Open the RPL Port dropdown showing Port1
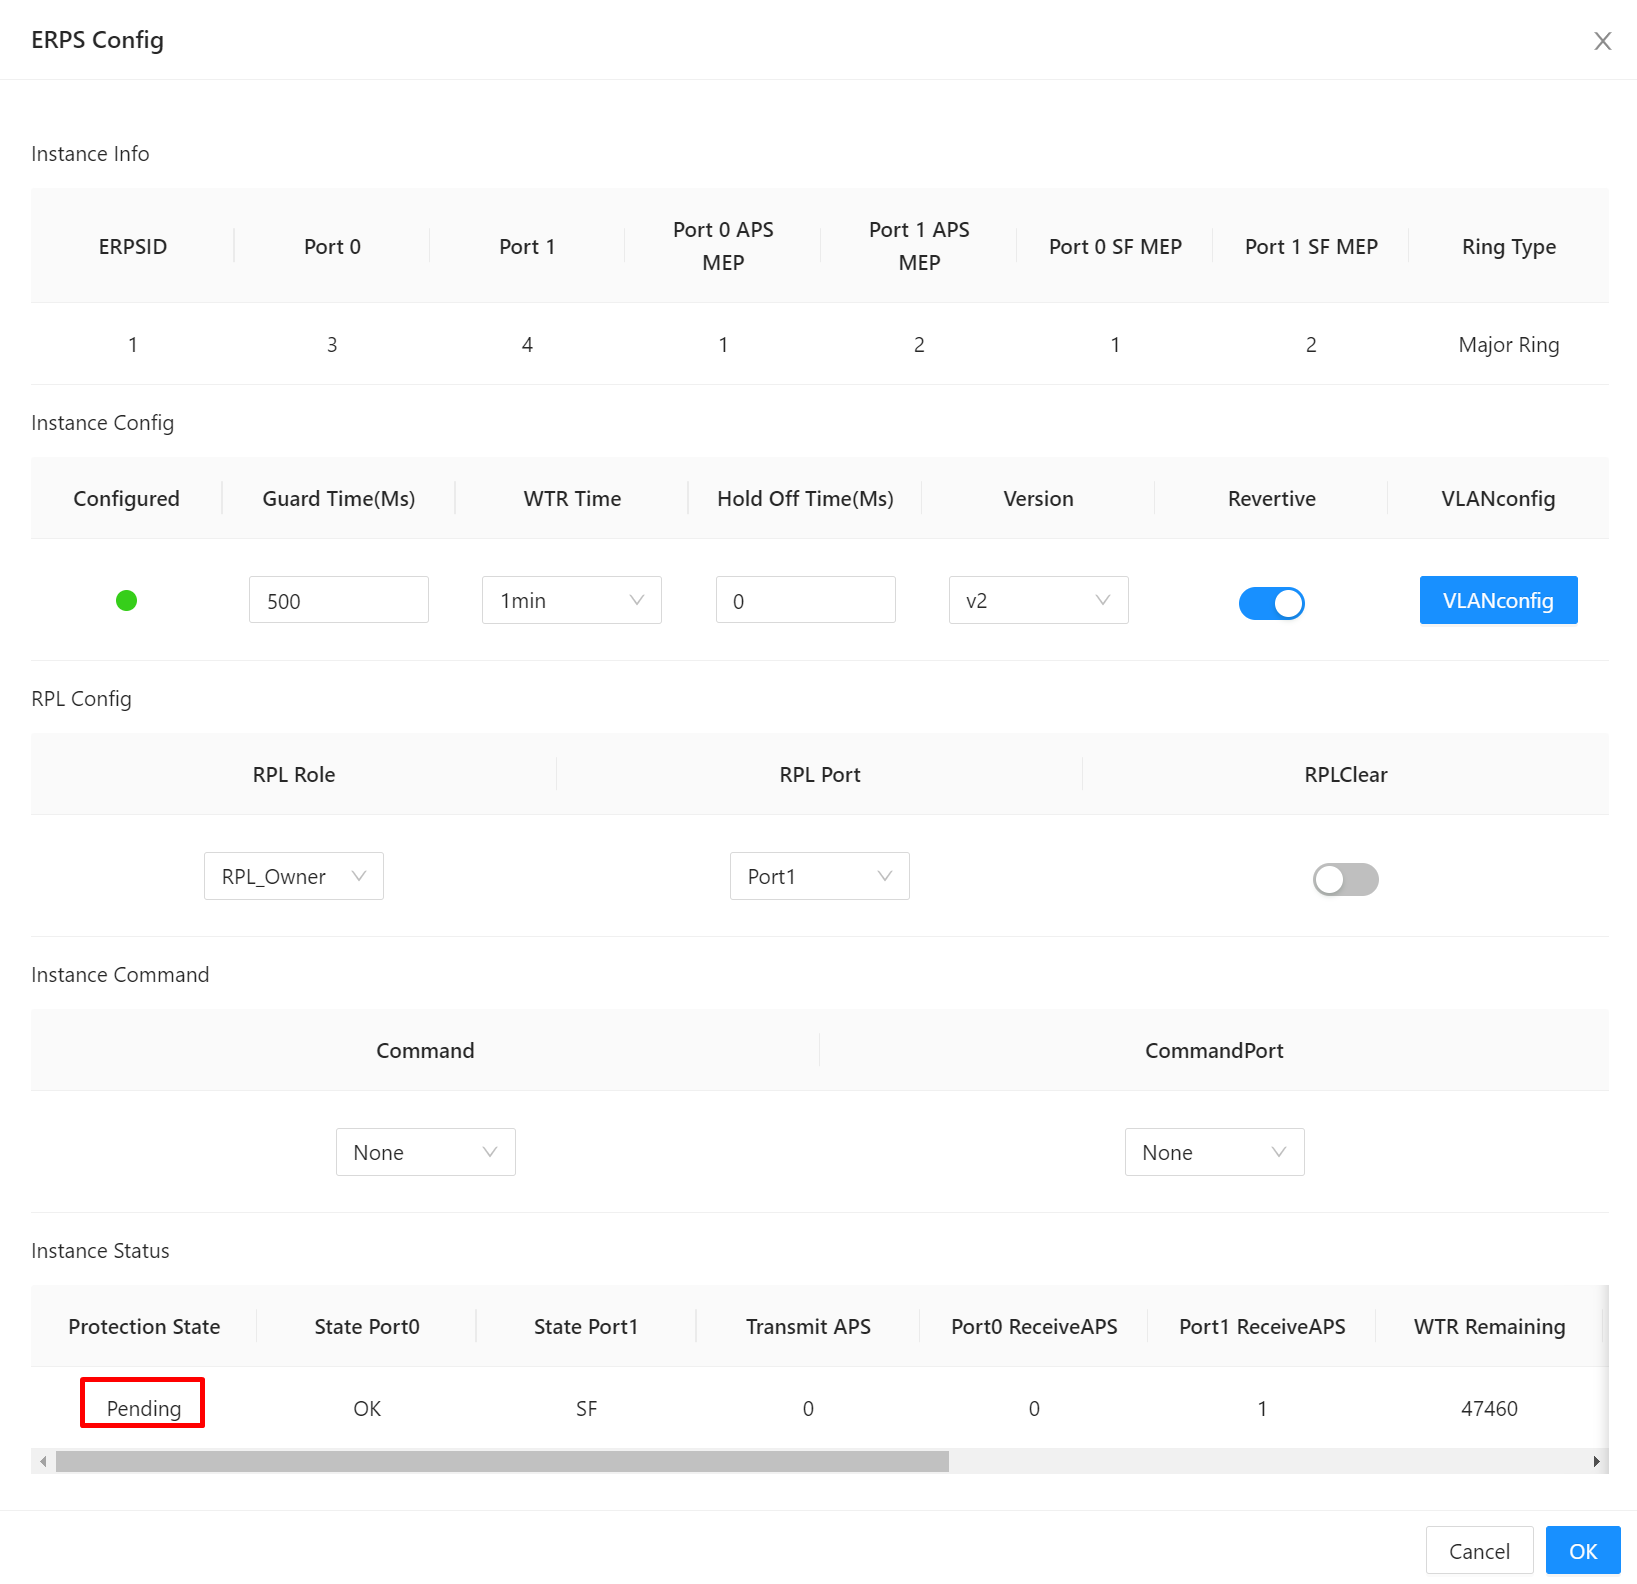1637x1584 pixels. tap(820, 876)
